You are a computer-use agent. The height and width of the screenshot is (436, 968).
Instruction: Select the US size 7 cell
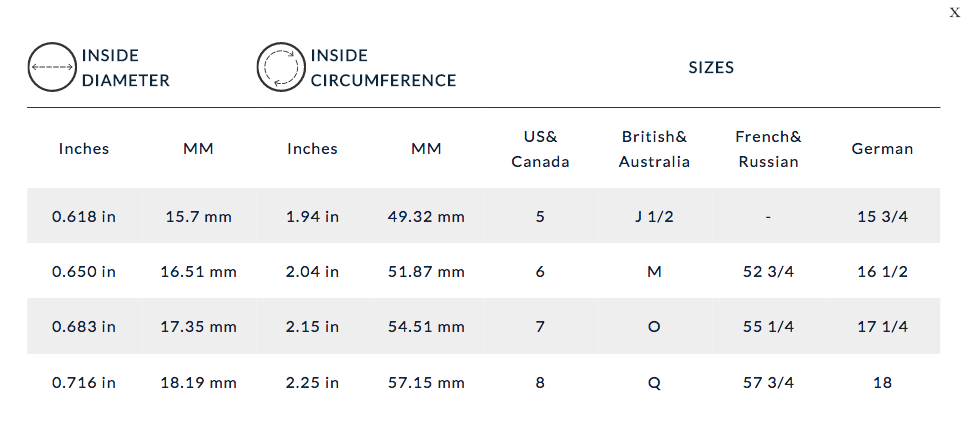click(540, 326)
